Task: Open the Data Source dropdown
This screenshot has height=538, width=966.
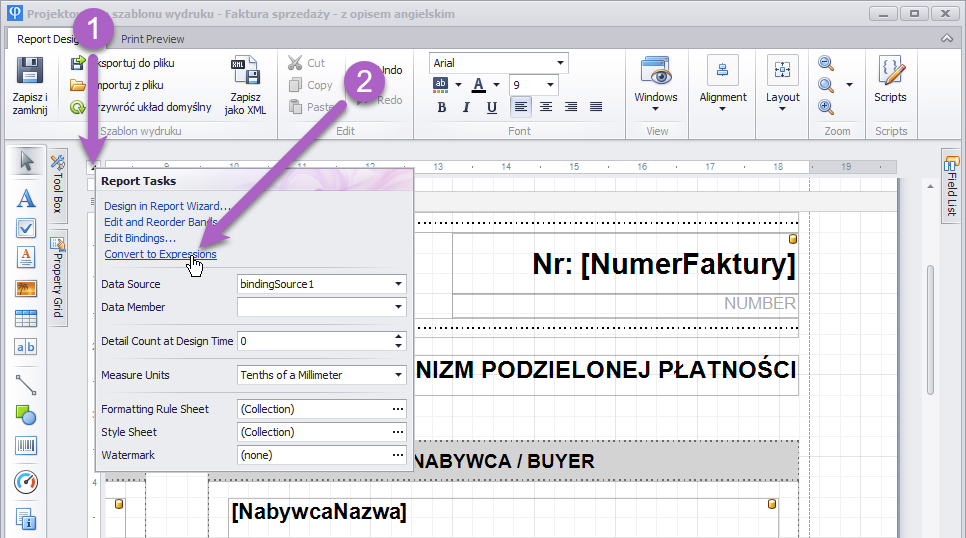Action: pyautogui.click(x=399, y=284)
